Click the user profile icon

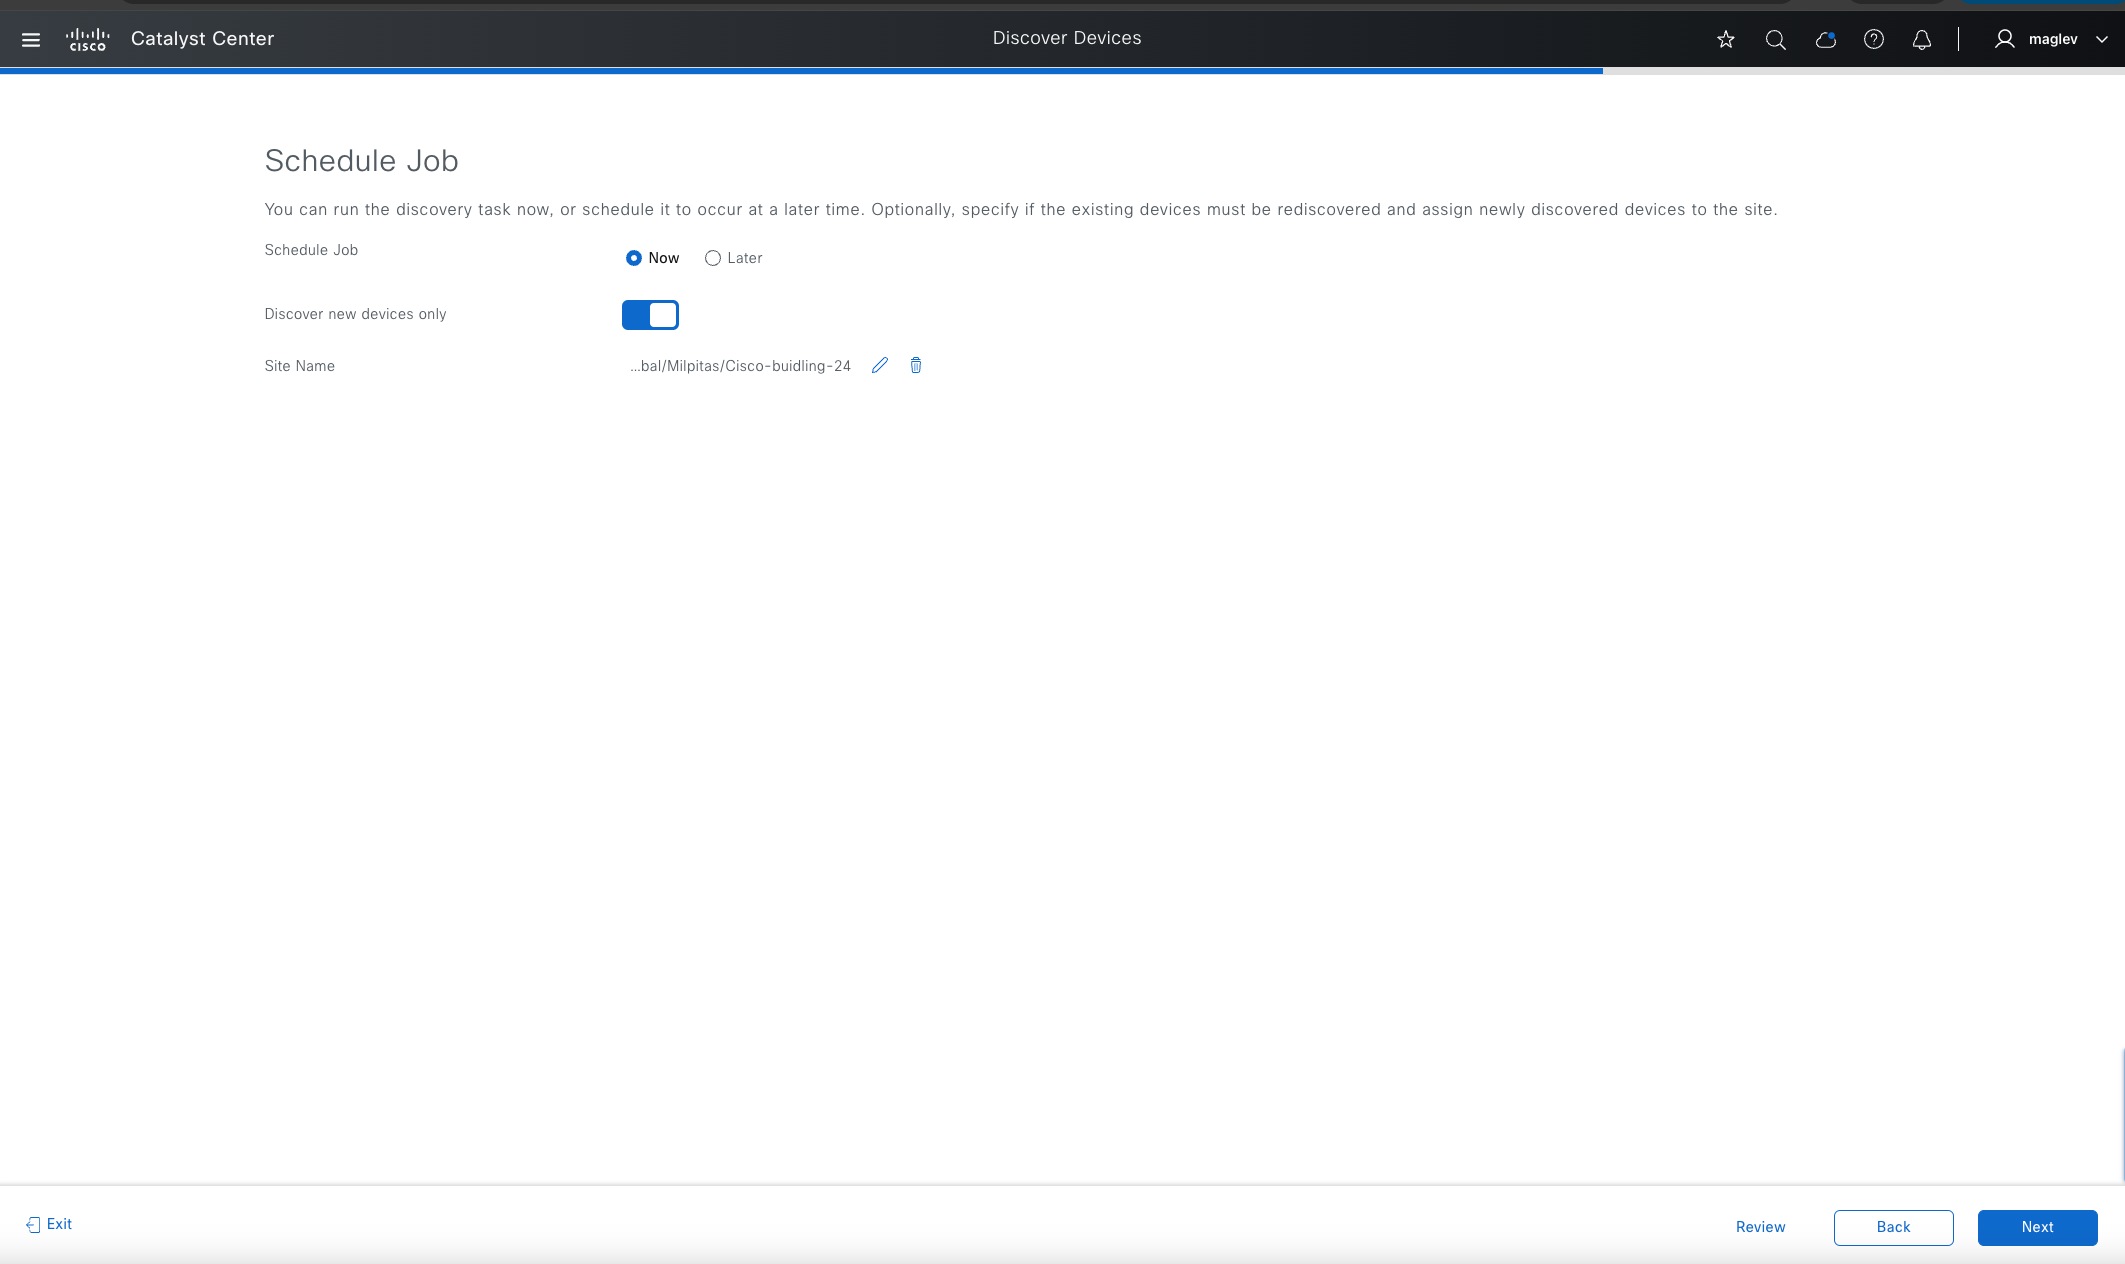coord(2004,38)
